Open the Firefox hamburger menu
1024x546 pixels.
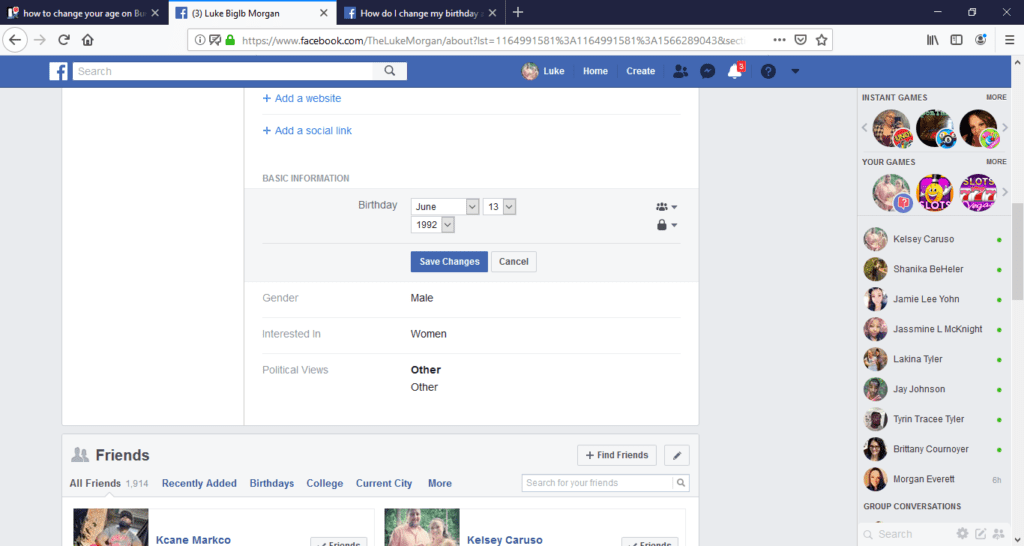click(1009, 40)
